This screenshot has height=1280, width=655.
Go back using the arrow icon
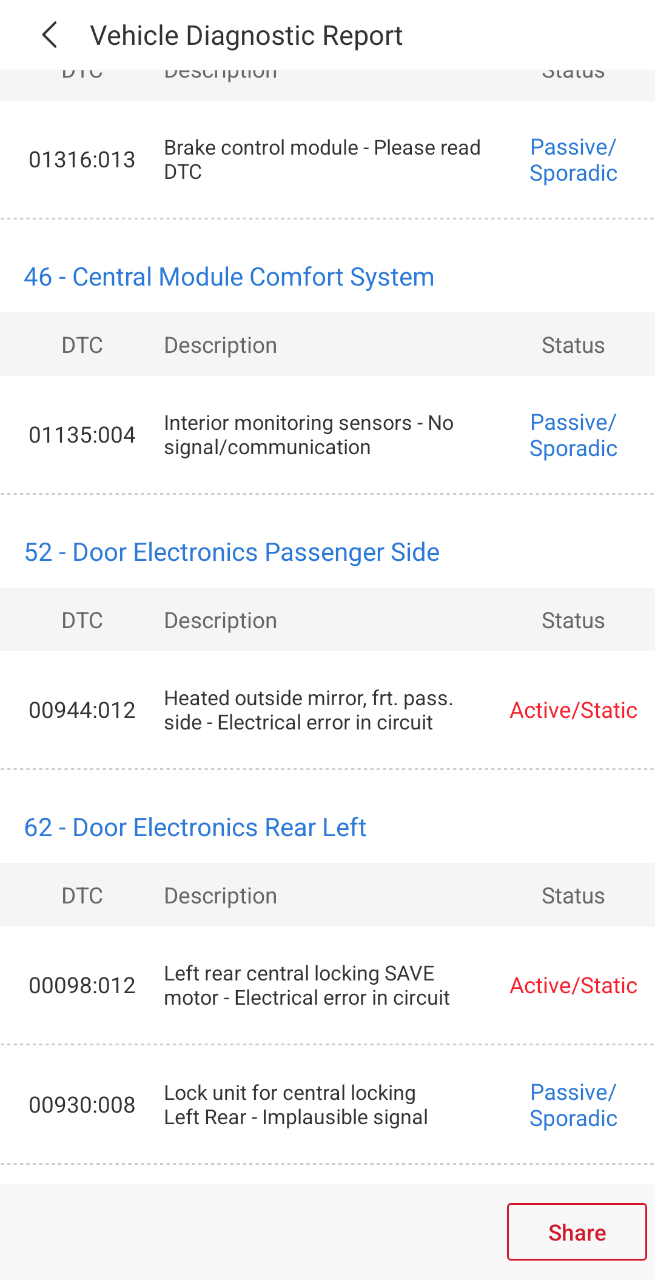coord(49,36)
